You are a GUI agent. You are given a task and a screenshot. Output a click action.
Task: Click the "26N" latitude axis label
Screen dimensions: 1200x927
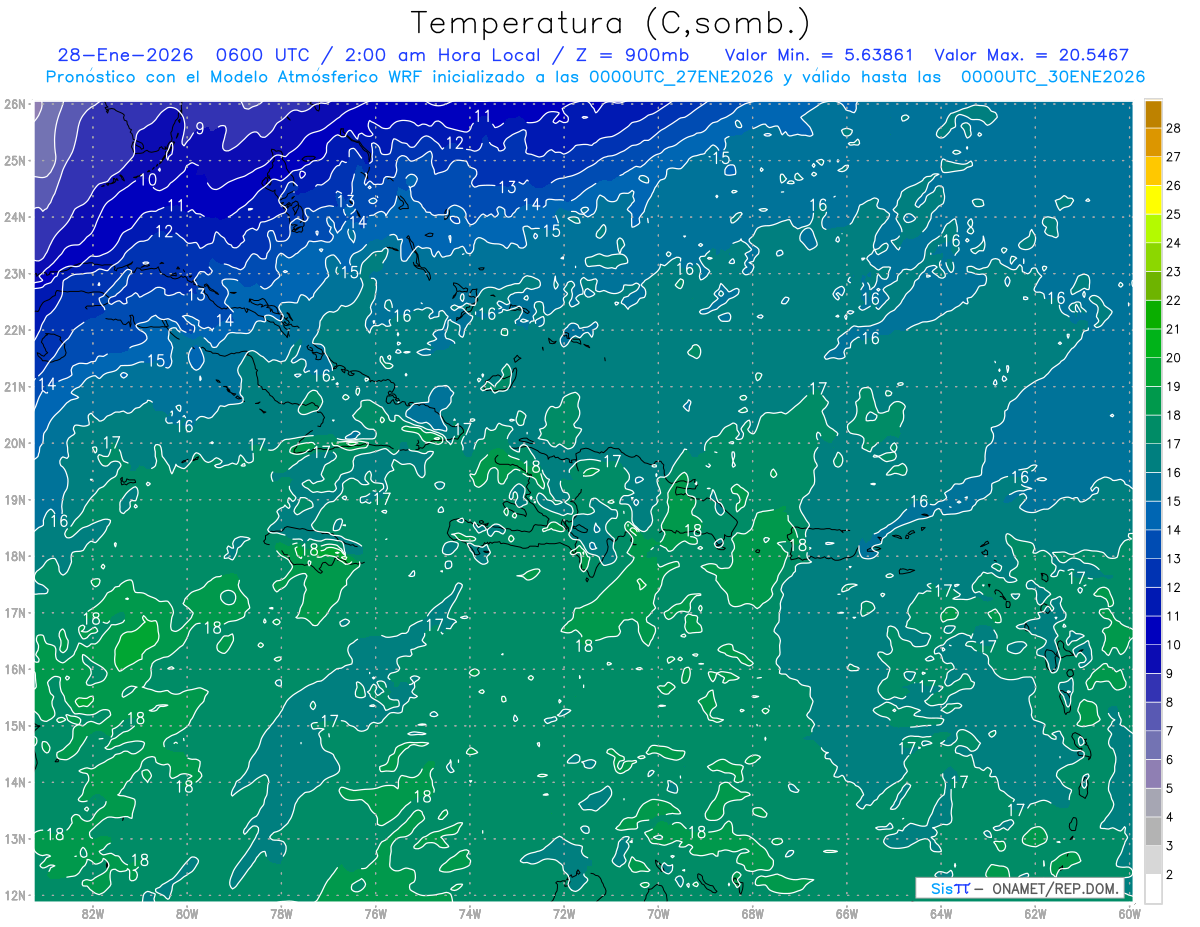pos(15,104)
